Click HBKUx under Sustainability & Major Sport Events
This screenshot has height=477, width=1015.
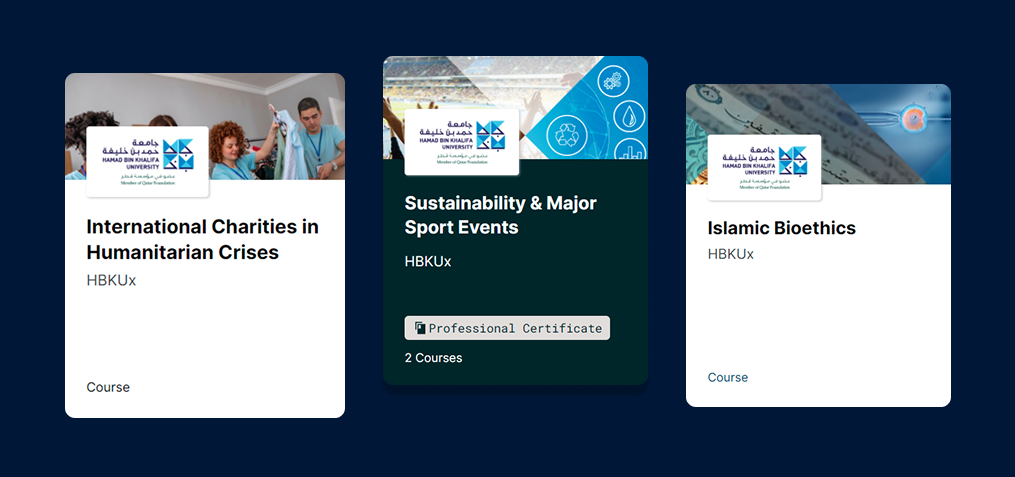tap(427, 261)
